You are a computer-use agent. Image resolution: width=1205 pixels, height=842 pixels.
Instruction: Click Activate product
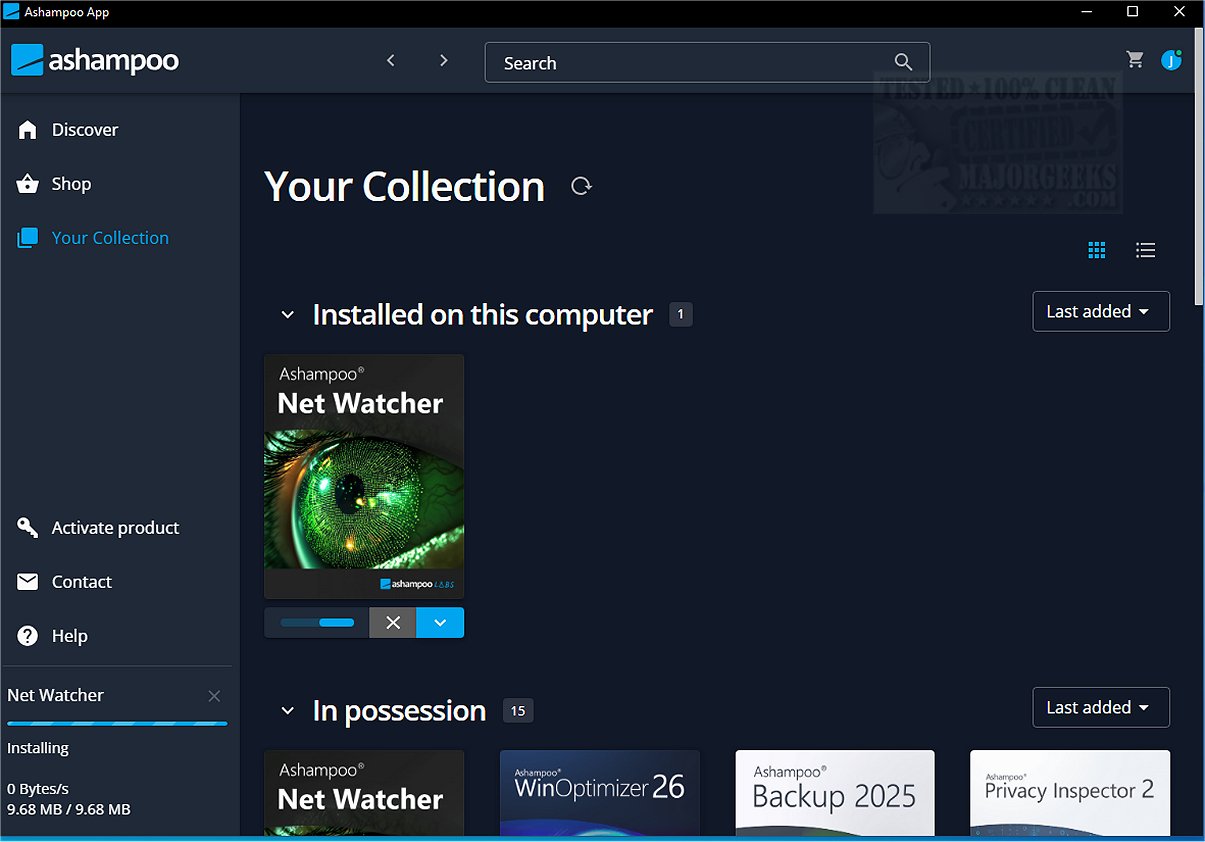pyautogui.click(x=115, y=528)
